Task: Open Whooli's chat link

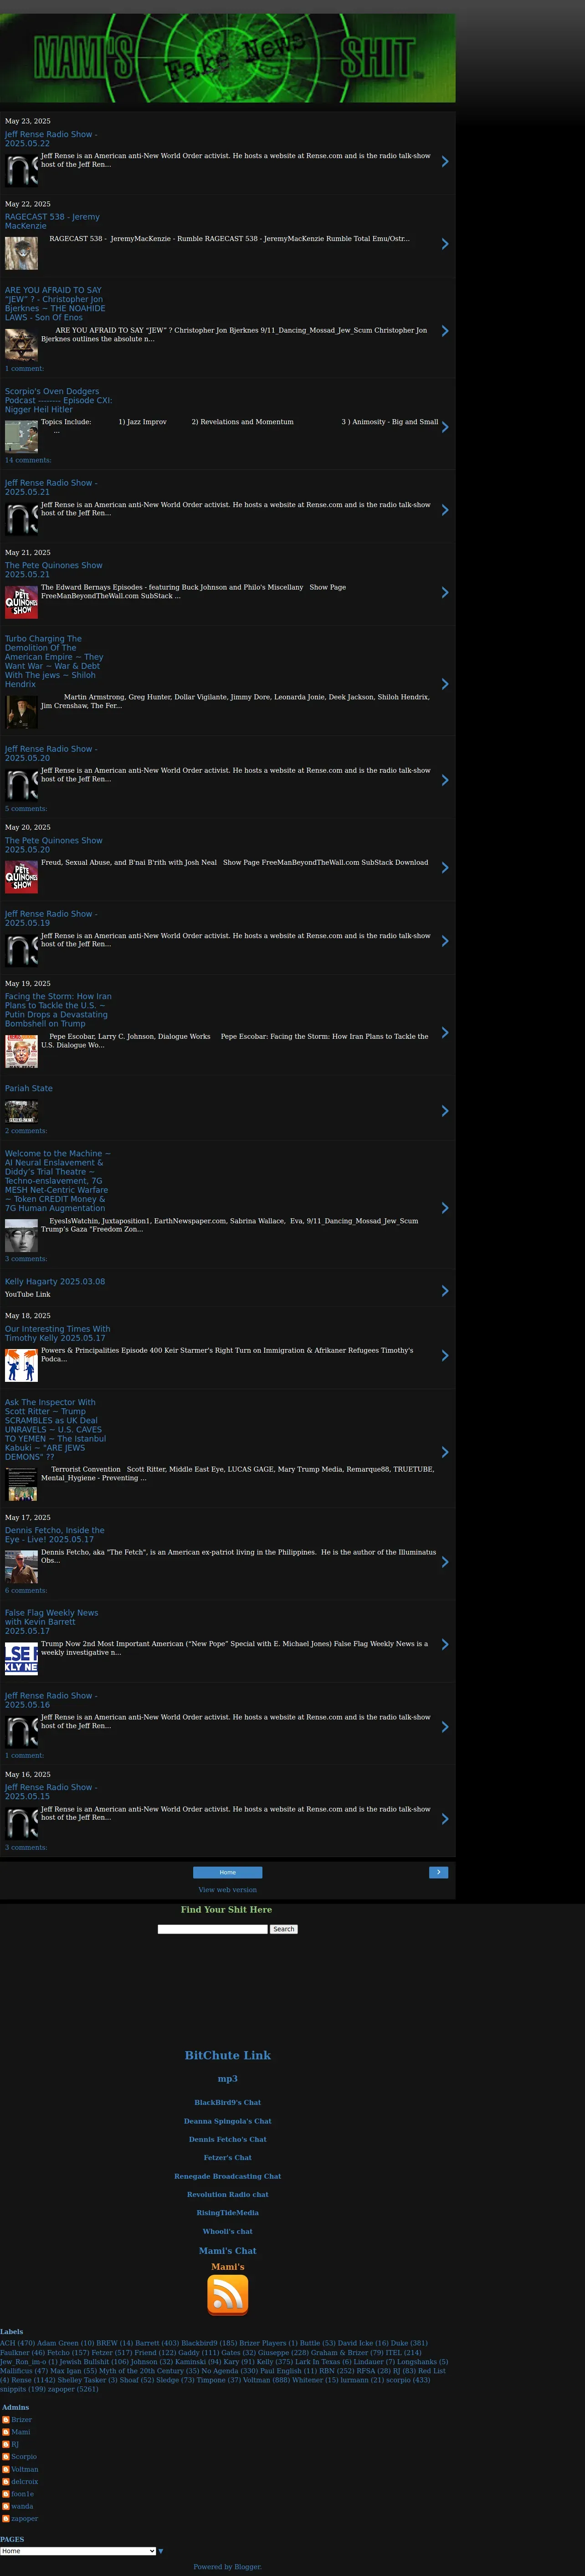Action: tap(228, 2232)
